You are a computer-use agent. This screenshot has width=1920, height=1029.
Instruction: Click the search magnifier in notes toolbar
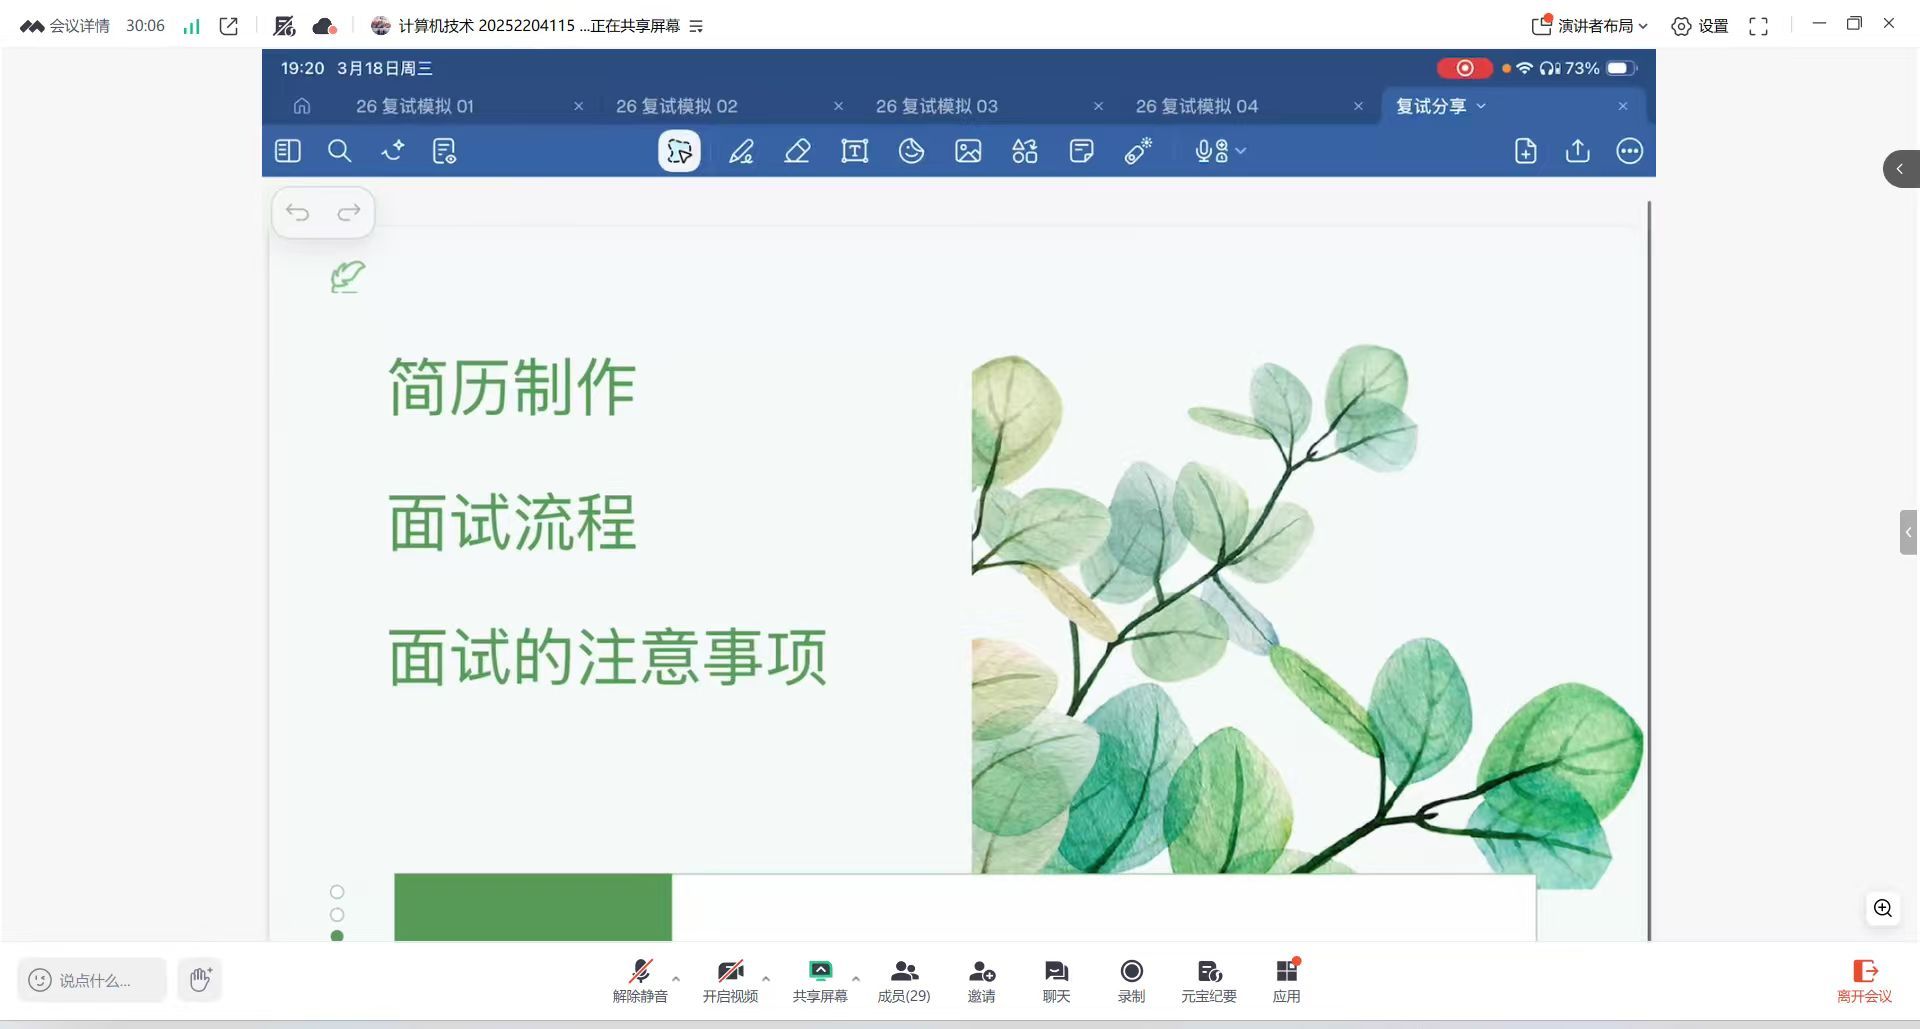click(x=339, y=151)
